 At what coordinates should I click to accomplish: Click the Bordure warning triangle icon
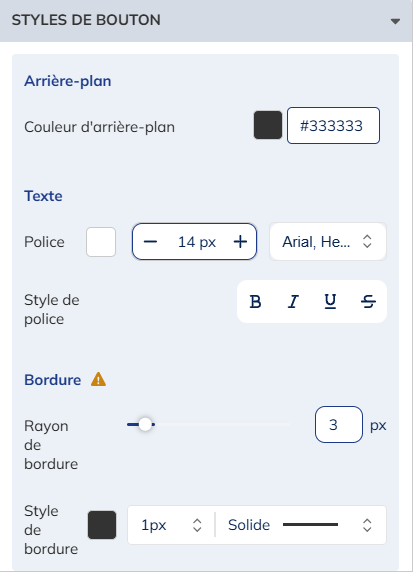pyautogui.click(x=99, y=379)
